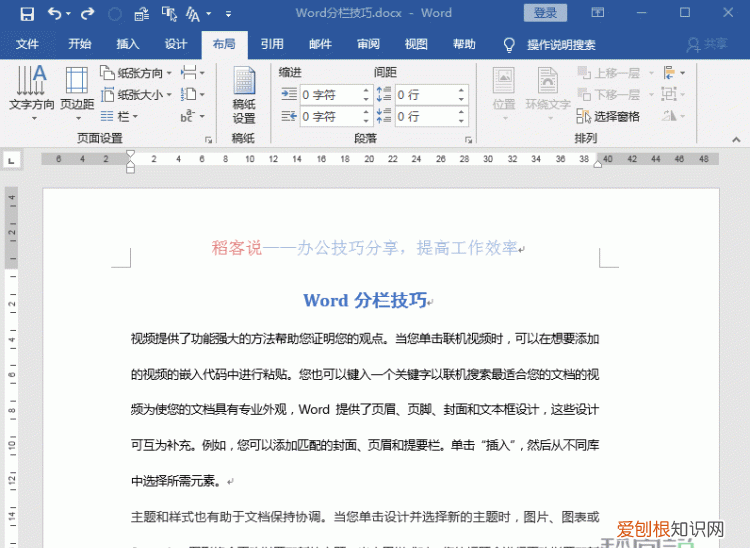Switch to the 开始 tab
750x548 pixels.
pos(79,44)
